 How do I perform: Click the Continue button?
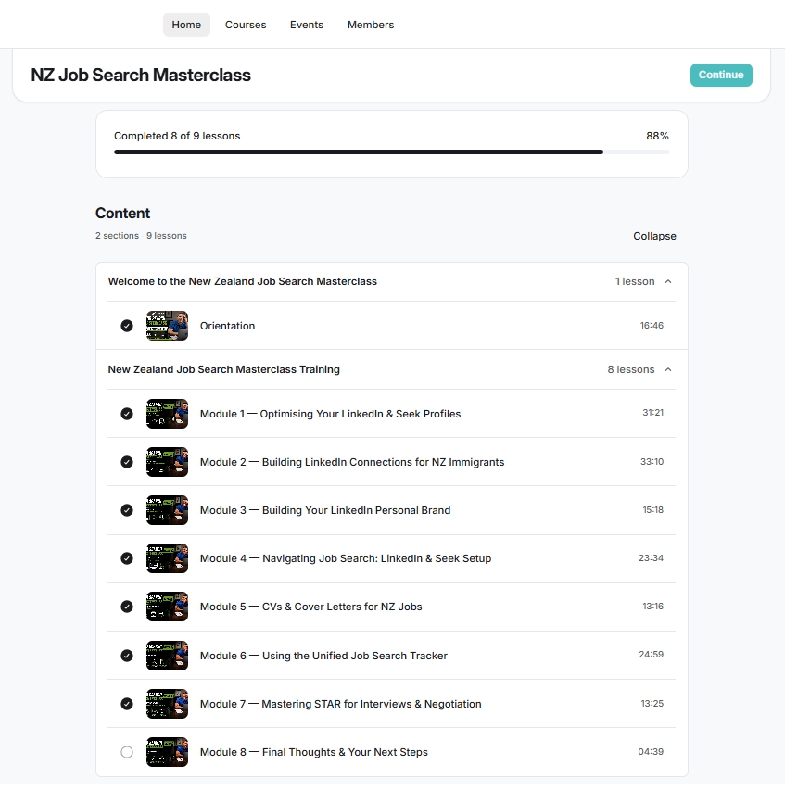[x=721, y=75]
